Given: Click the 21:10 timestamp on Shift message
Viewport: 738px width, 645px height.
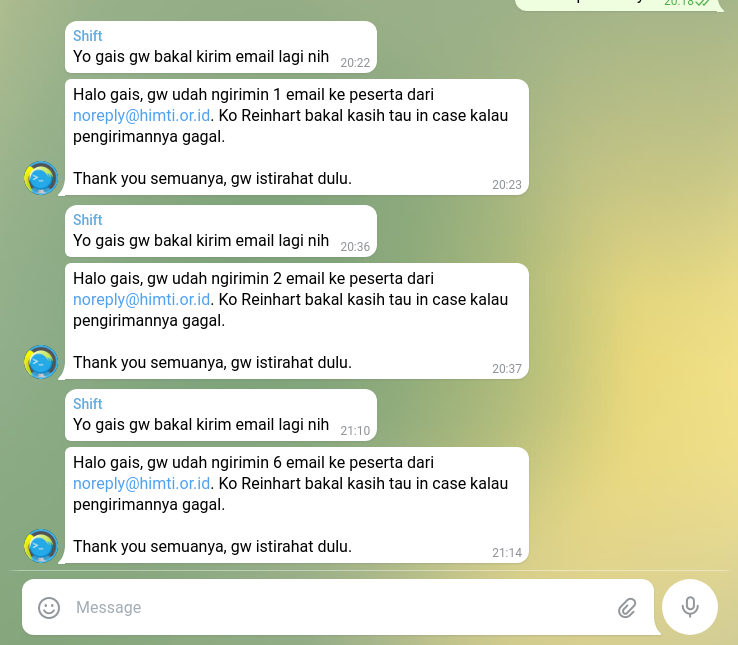Looking at the screenshot, I should coord(355,431).
